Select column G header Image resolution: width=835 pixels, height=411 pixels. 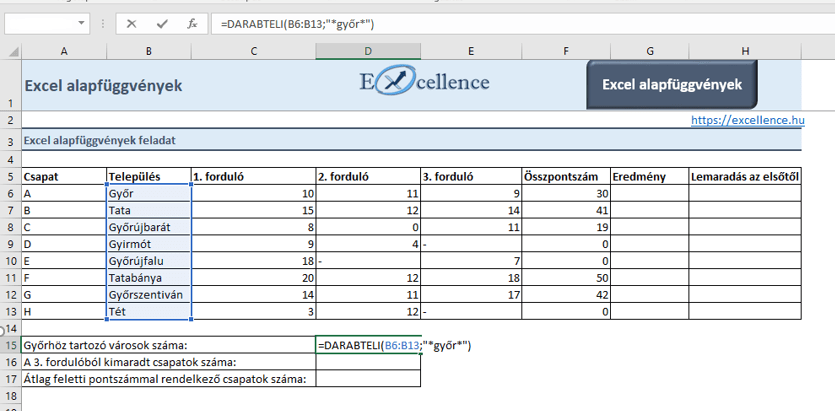pyautogui.click(x=650, y=51)
